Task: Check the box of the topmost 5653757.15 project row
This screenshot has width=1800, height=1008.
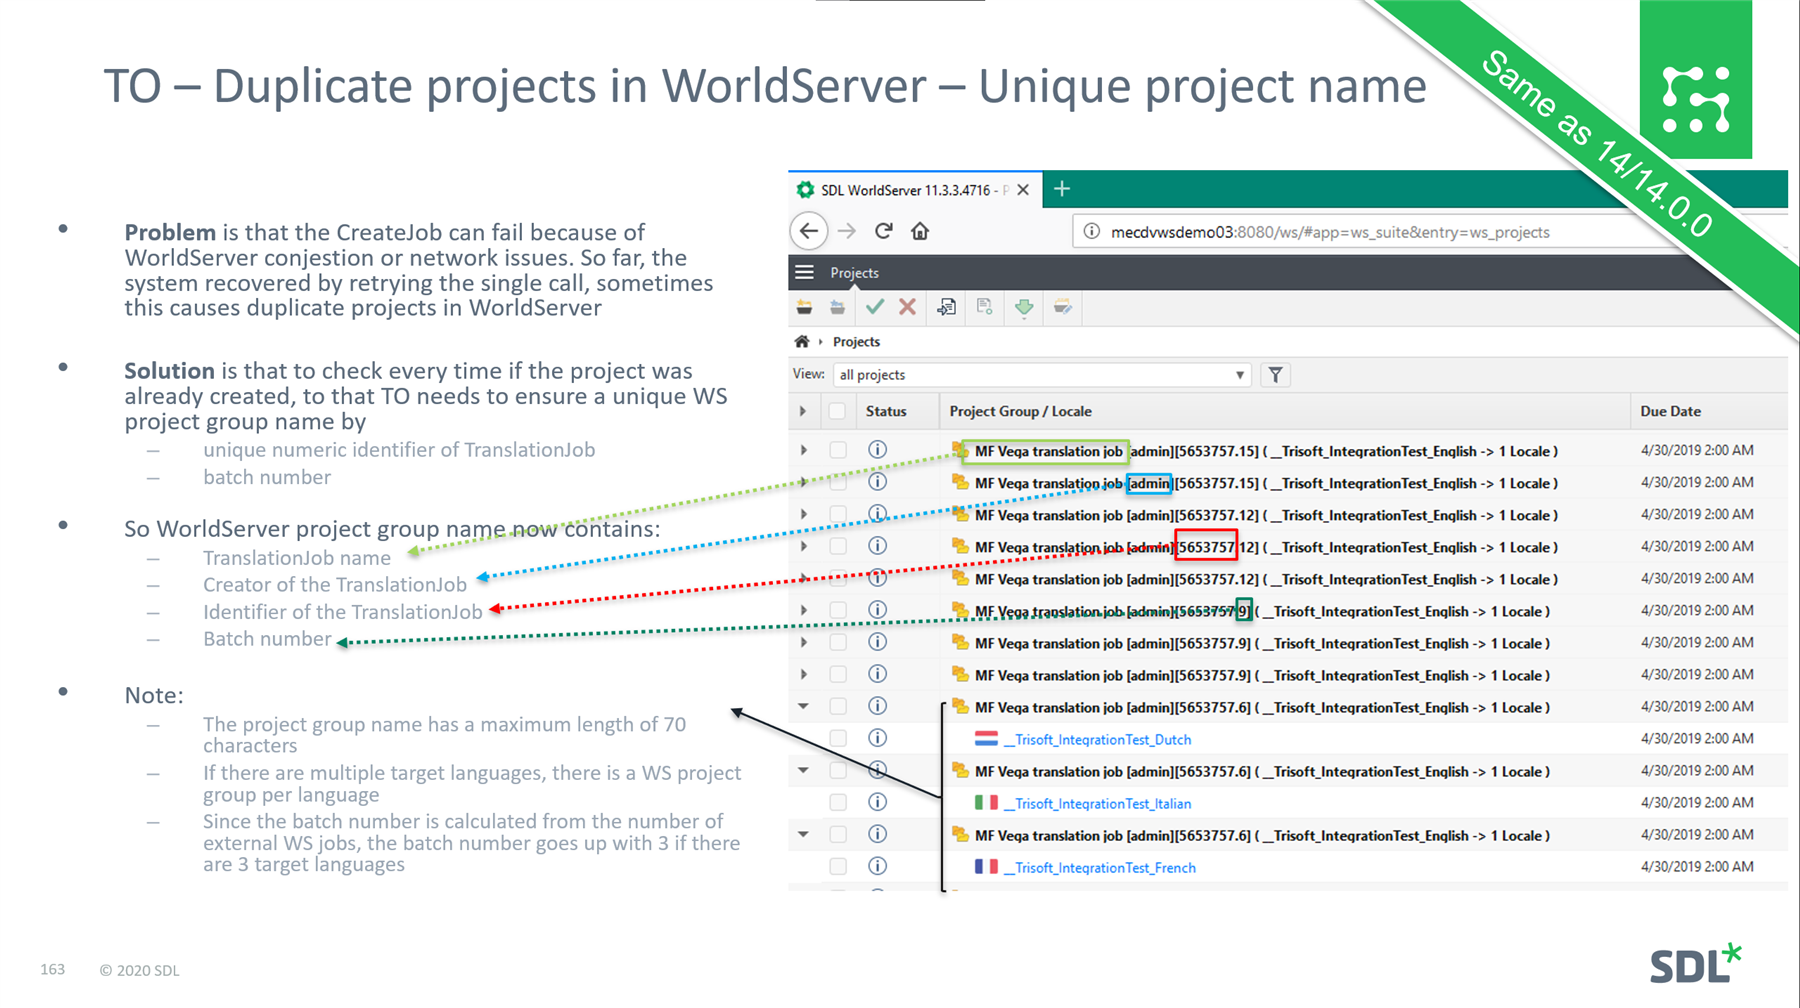Action: [x=838, y=450]
